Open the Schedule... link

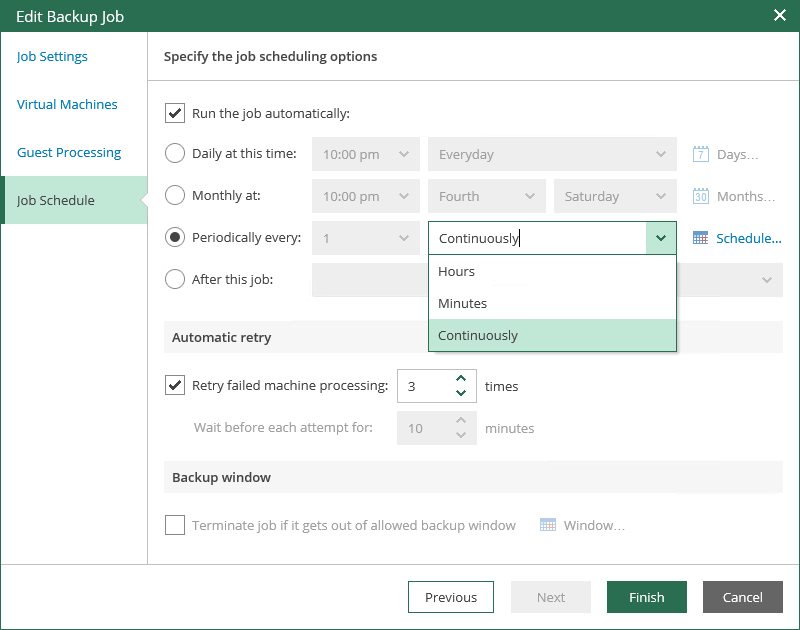(749, 238)
